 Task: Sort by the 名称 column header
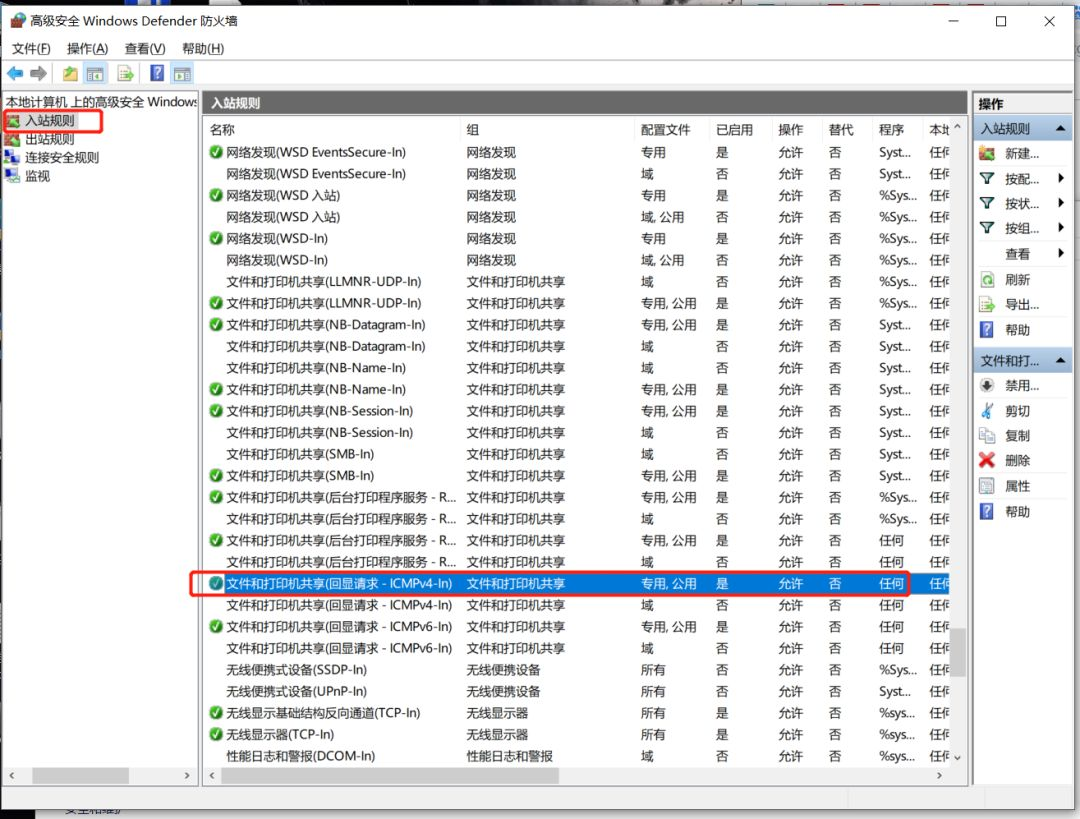pos(333,129)
